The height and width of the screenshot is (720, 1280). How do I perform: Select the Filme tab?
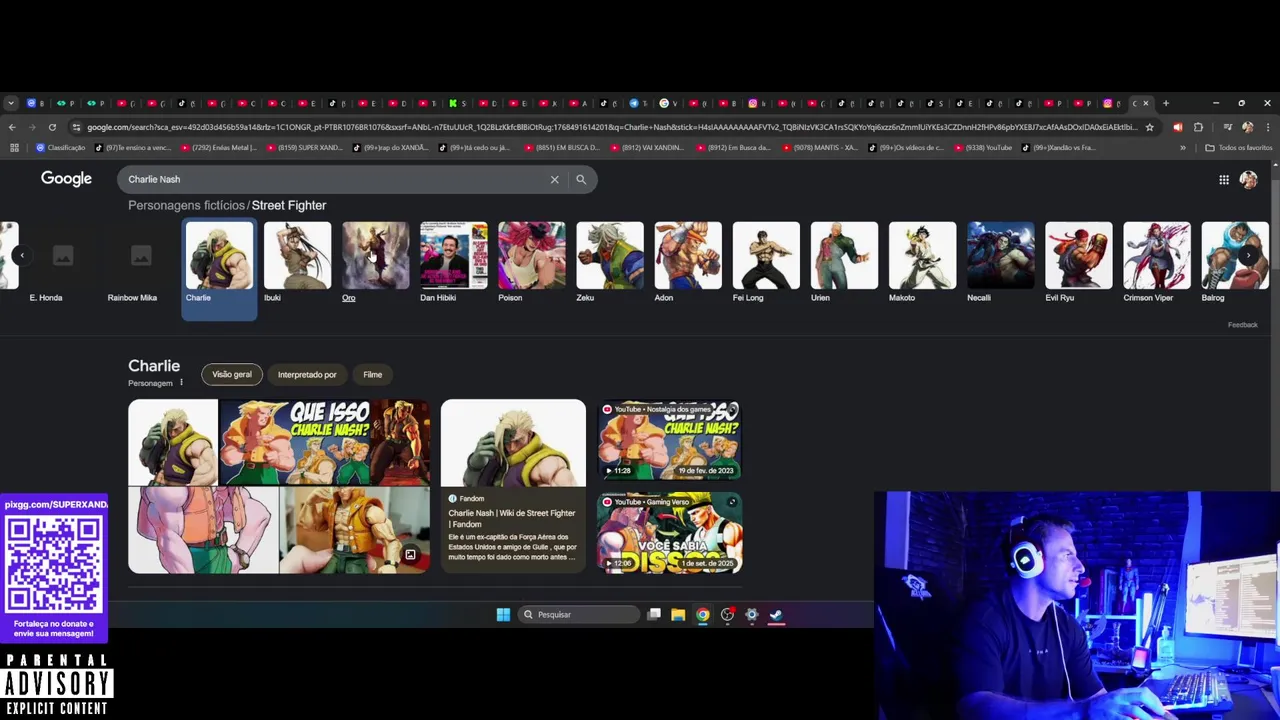click(x=372, y=375)
